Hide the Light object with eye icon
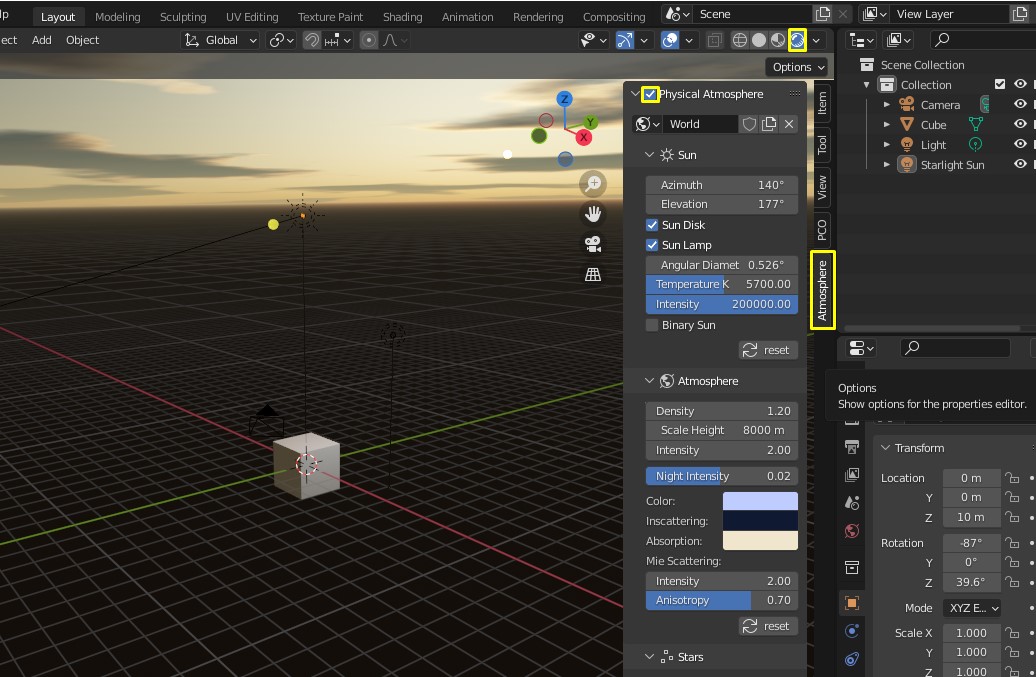Viewport: 1036px width, 677px height. coord(1020,143)
